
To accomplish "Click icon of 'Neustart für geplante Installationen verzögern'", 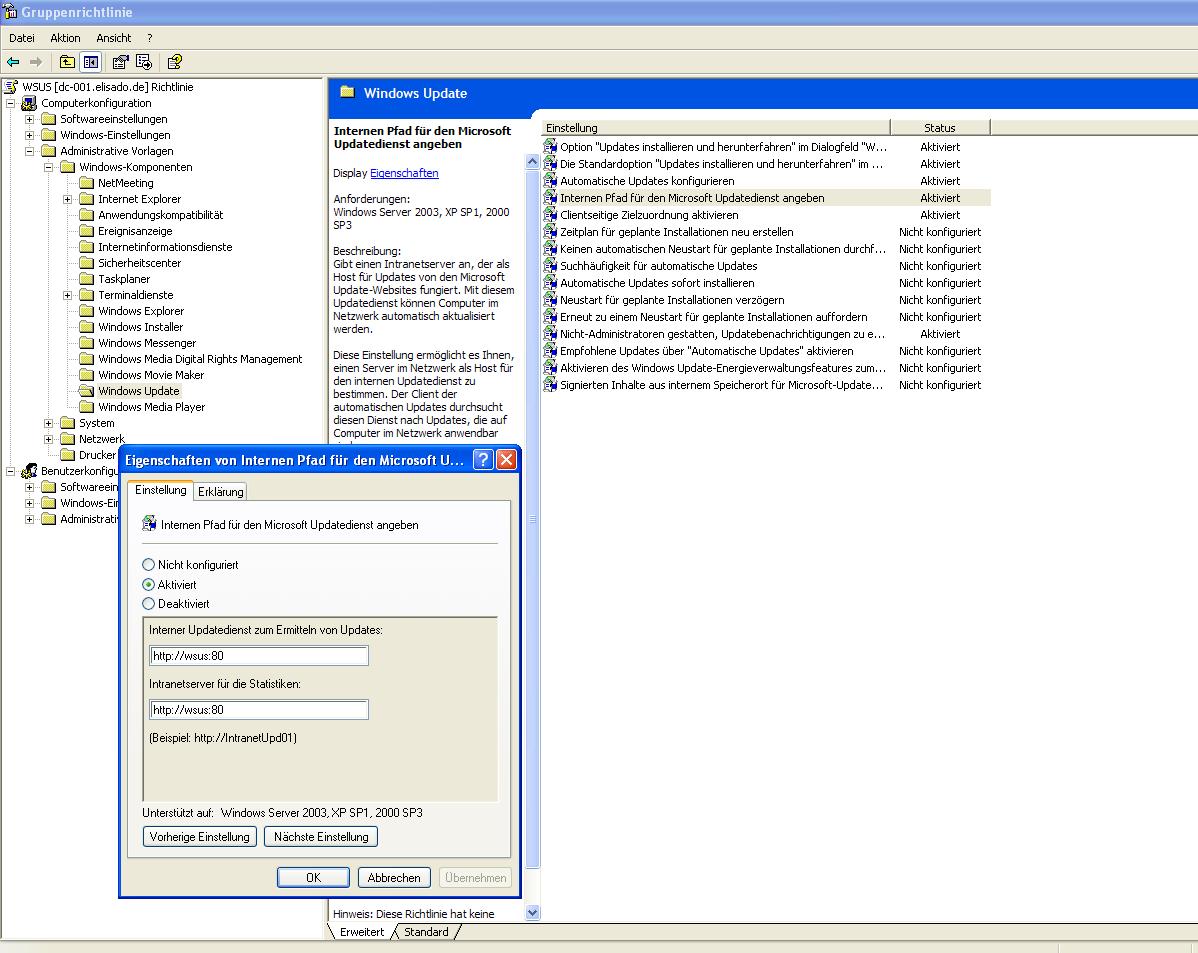I will 550,300.
